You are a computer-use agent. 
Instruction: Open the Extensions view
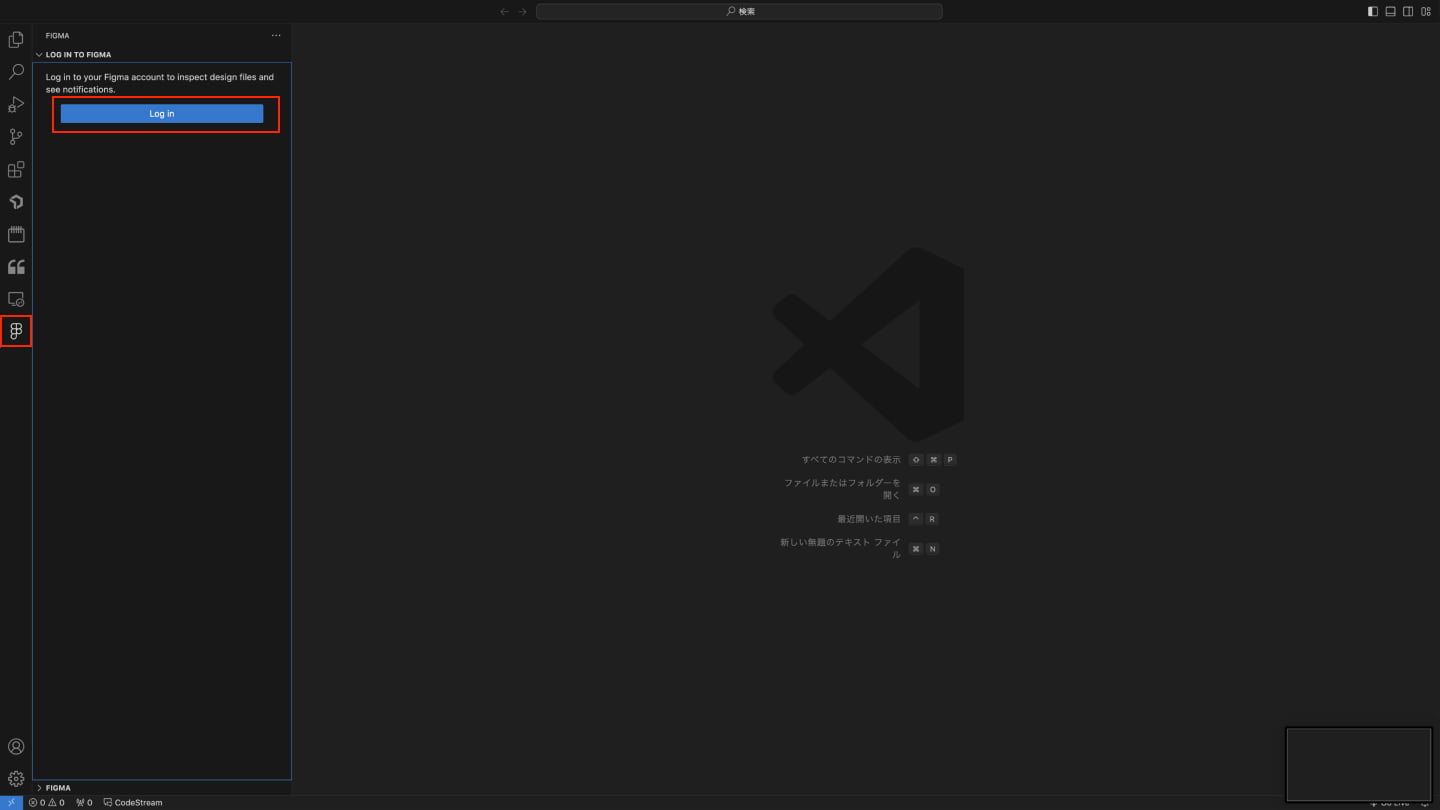(x=16, y=170)
